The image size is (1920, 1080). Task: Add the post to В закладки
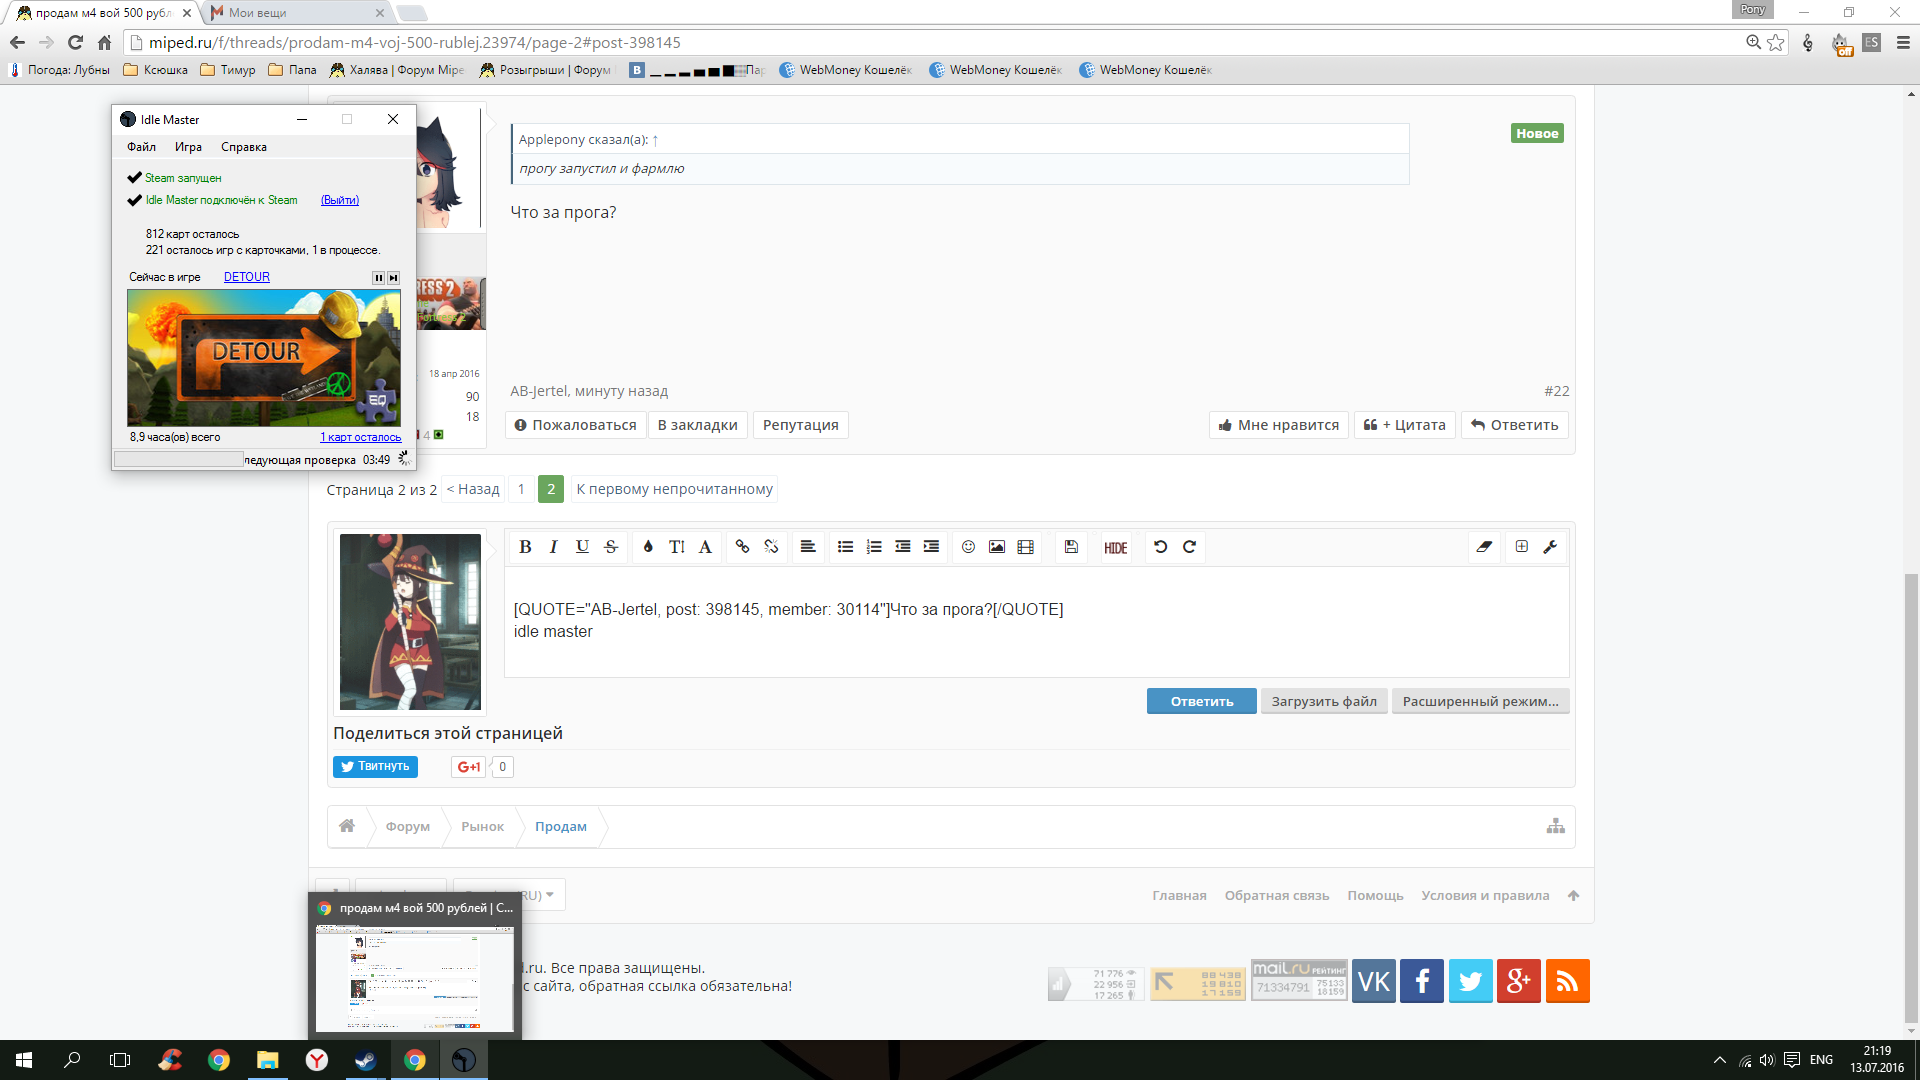(x=697, y=425)
